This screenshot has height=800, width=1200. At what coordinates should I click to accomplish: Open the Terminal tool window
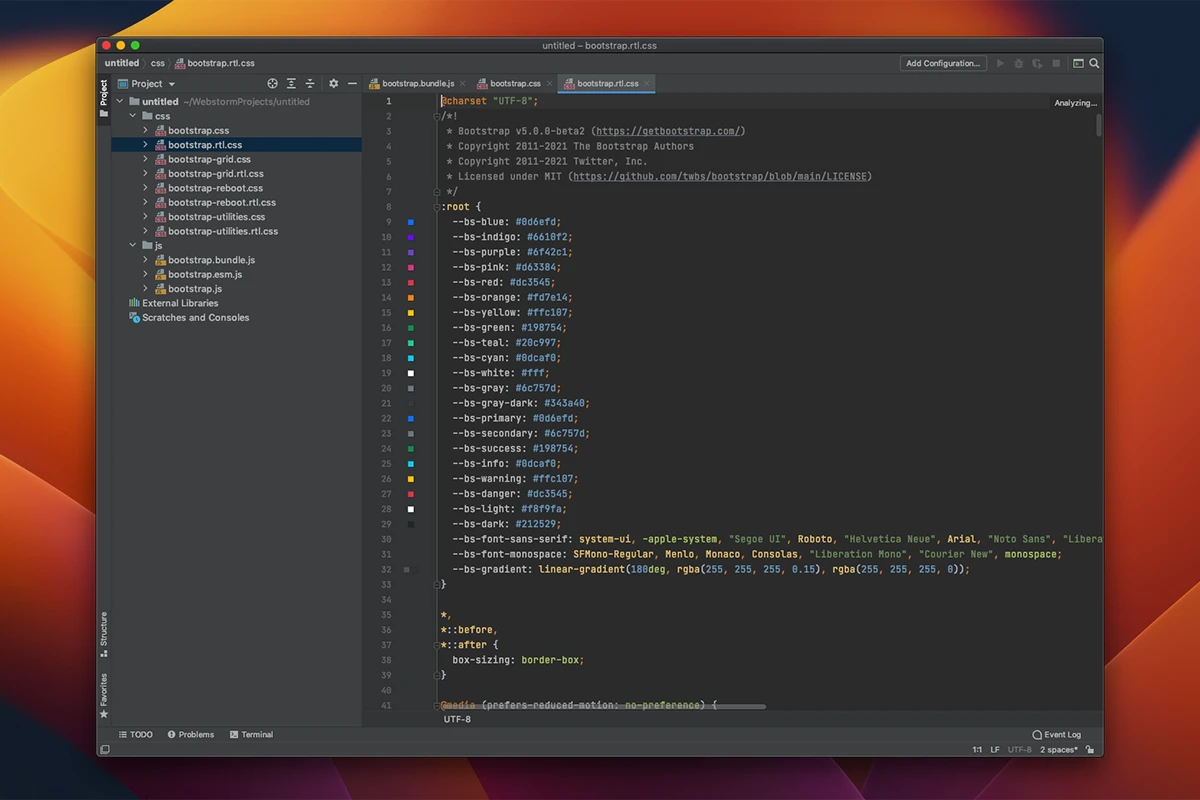[251, 734]
